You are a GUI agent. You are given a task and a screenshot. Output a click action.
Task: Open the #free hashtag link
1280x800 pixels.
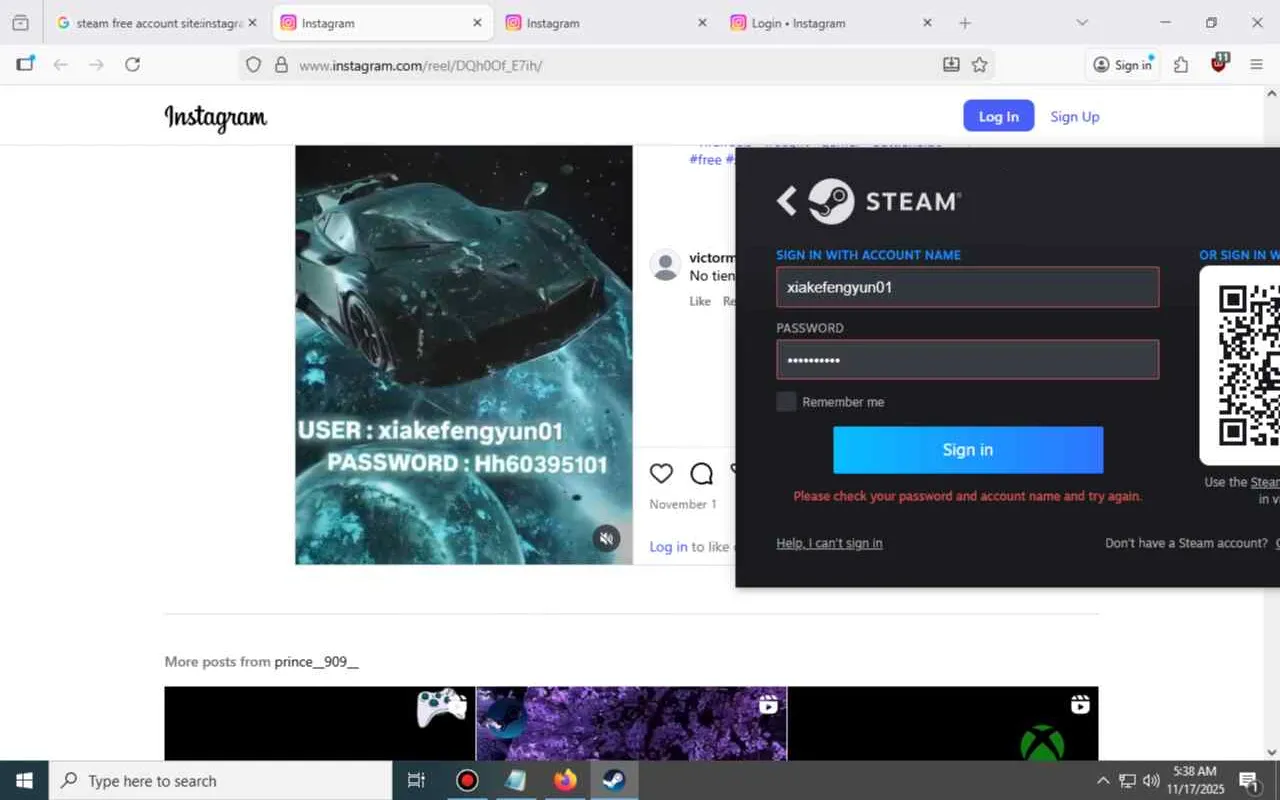pos(705,160)
